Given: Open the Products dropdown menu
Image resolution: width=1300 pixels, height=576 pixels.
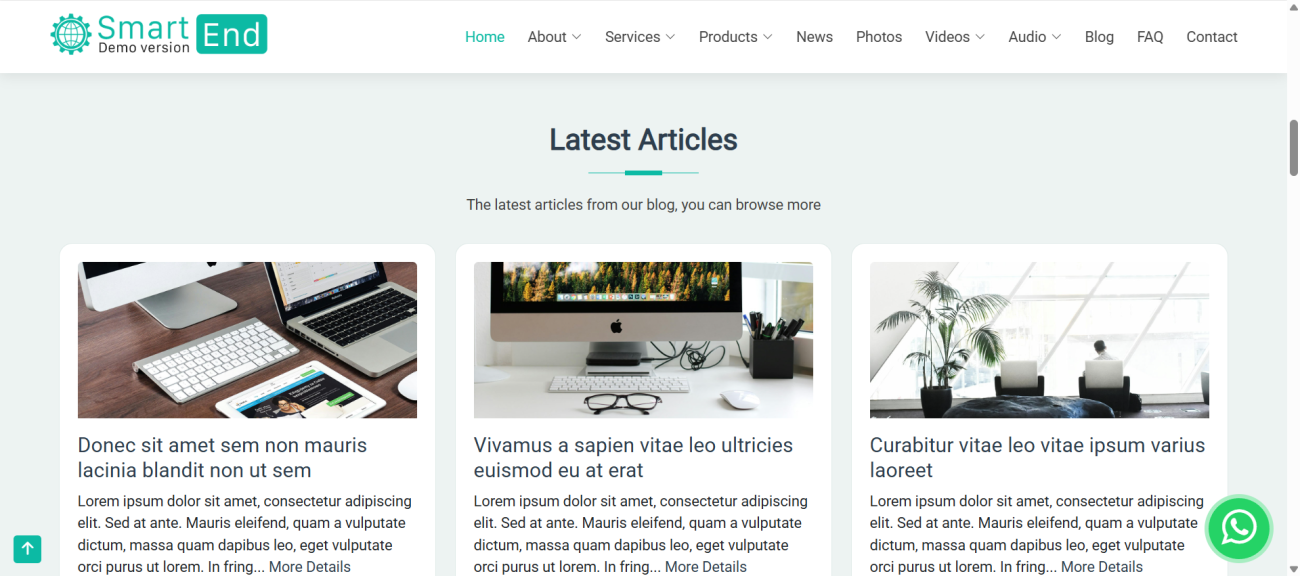Looking at the screenshot, I should [735, 37].
